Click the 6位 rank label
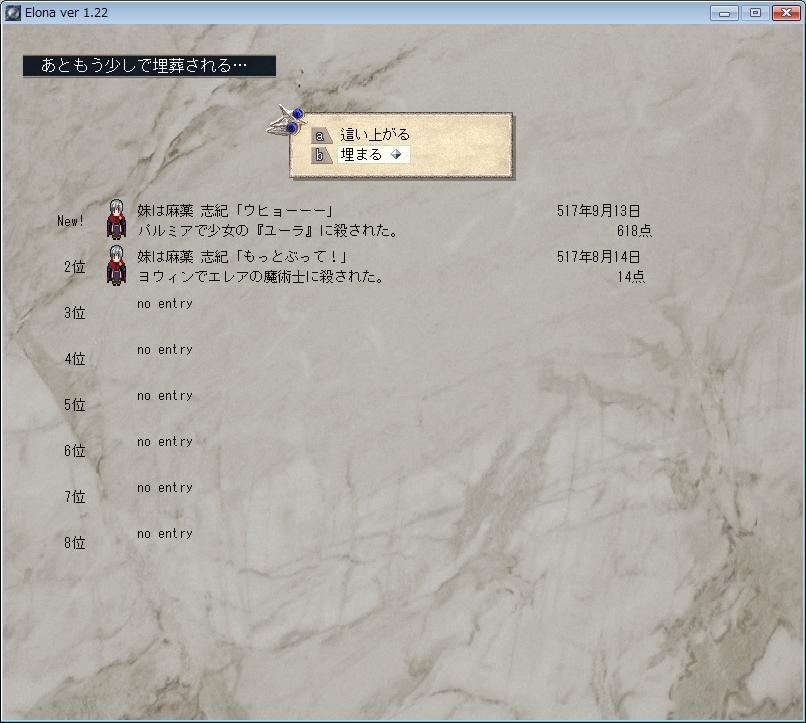This screenshot has width=806, height=723. click(75, 451)
